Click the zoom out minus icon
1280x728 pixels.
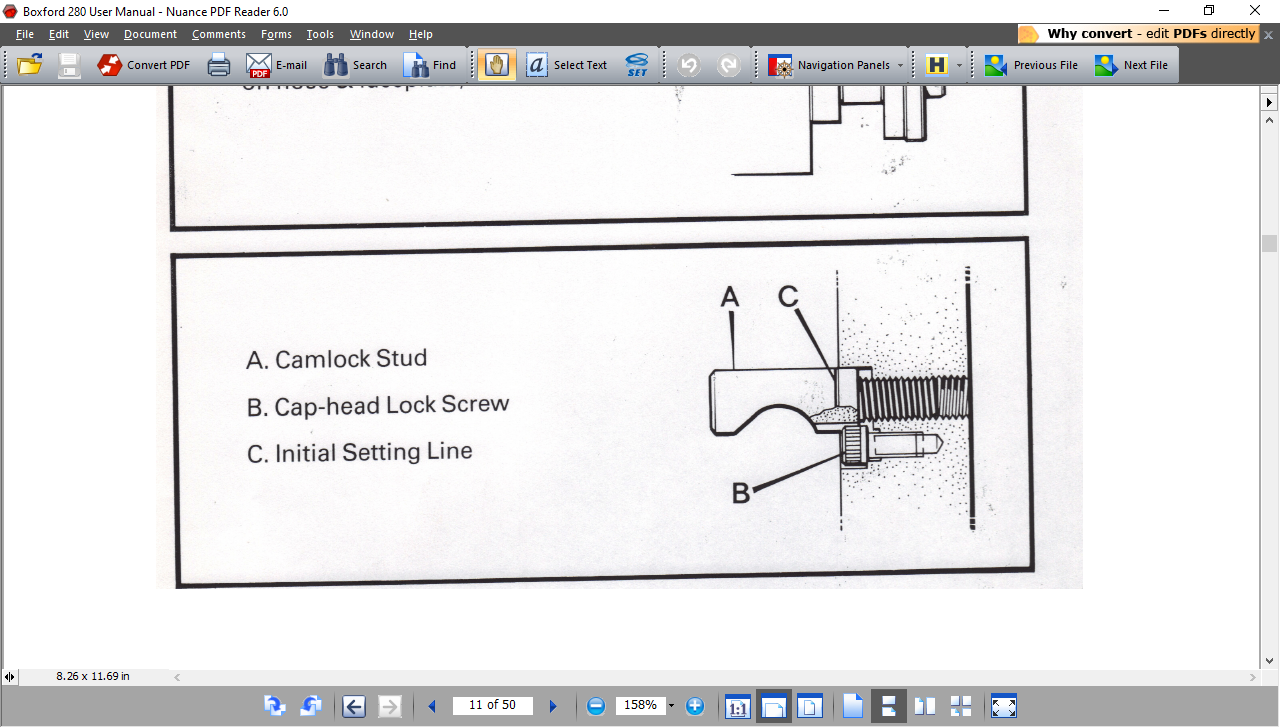(x=596, y=706)
